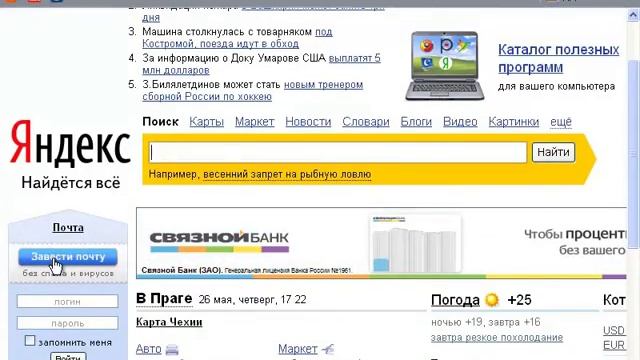Click the laptop image for program catalog
Viewport: 640px width, 360px height.
[x=444, y=65]
